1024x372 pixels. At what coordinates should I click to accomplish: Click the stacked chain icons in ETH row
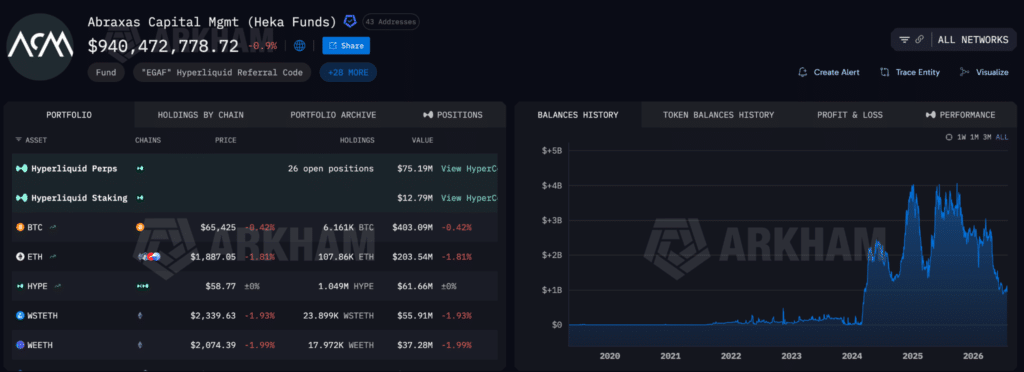(150, 256)
